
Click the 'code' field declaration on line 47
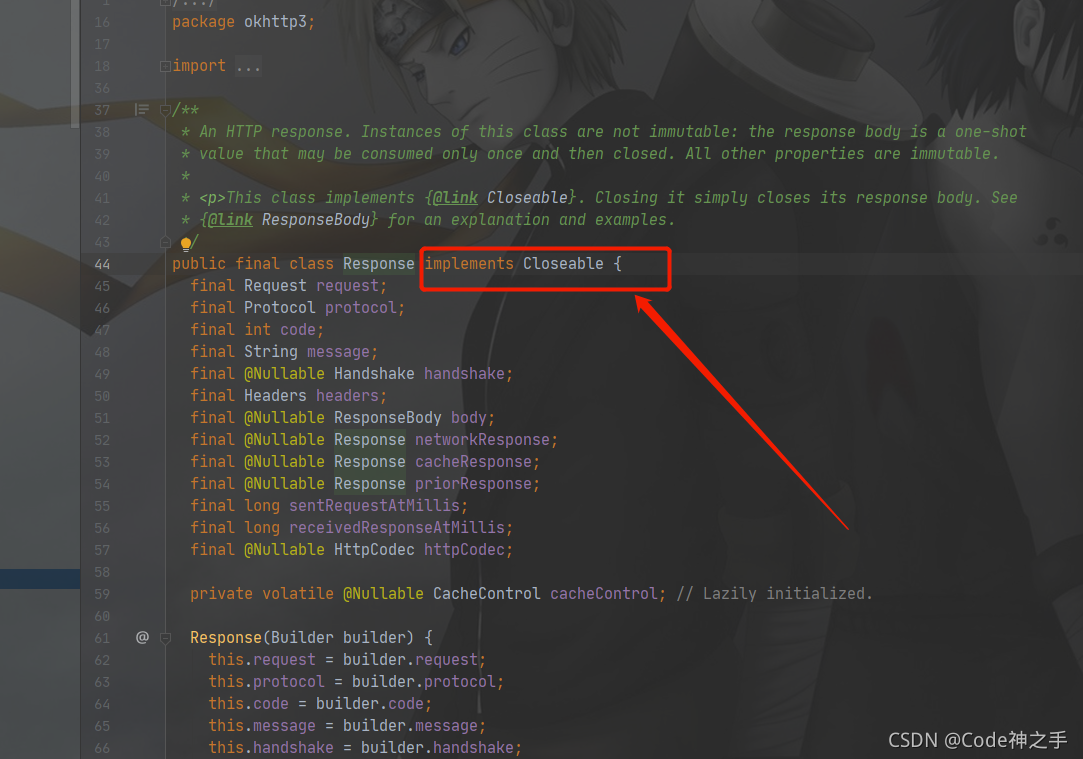298,330
